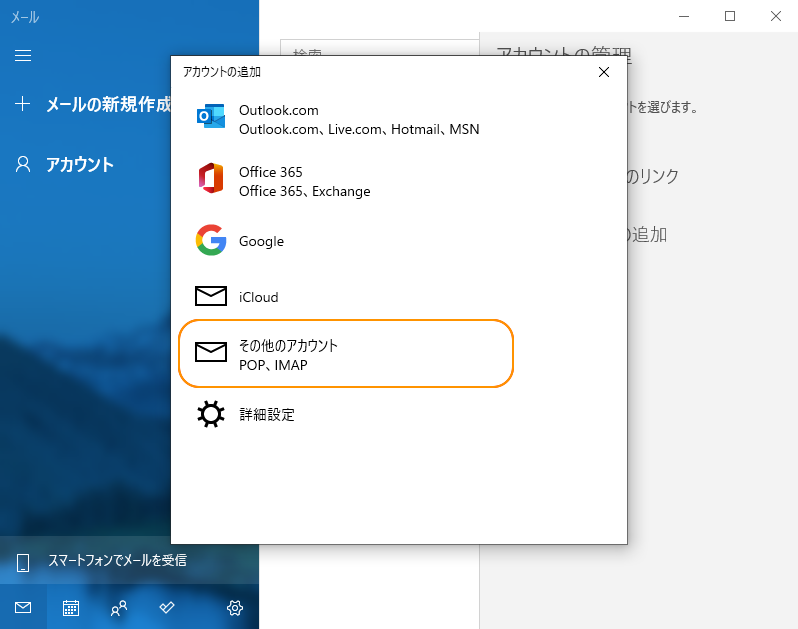Open the hamburger navigation menu
This screenshot has height=629, width=798.
pyautogui.click(x=23, y=55)
